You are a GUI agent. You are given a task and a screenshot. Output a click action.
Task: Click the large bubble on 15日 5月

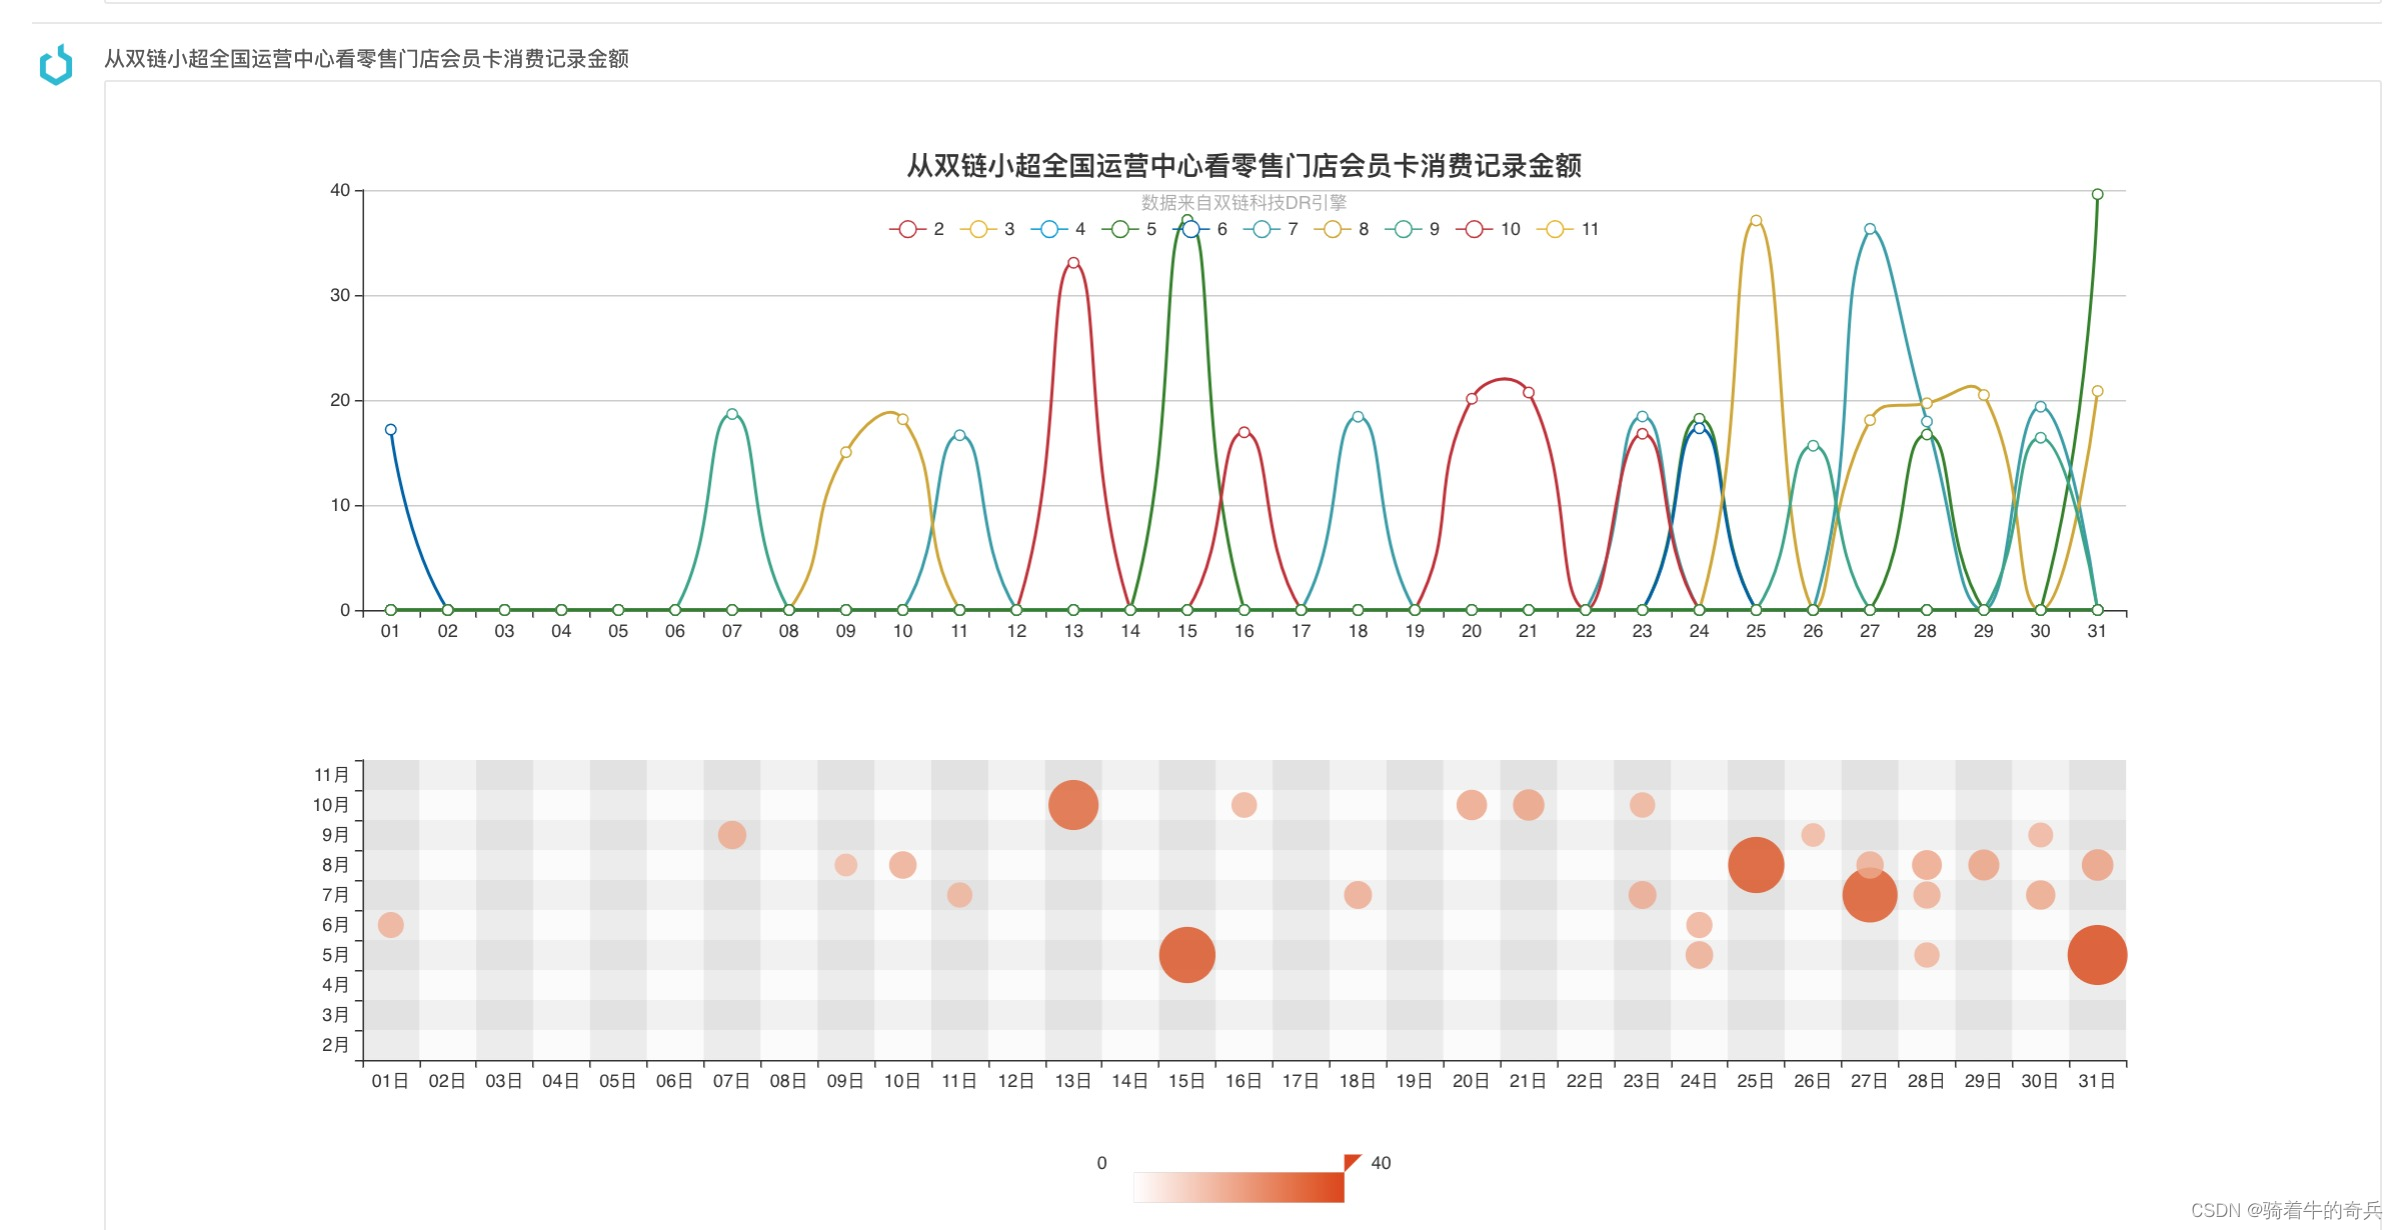click(x=1187, y=955)
